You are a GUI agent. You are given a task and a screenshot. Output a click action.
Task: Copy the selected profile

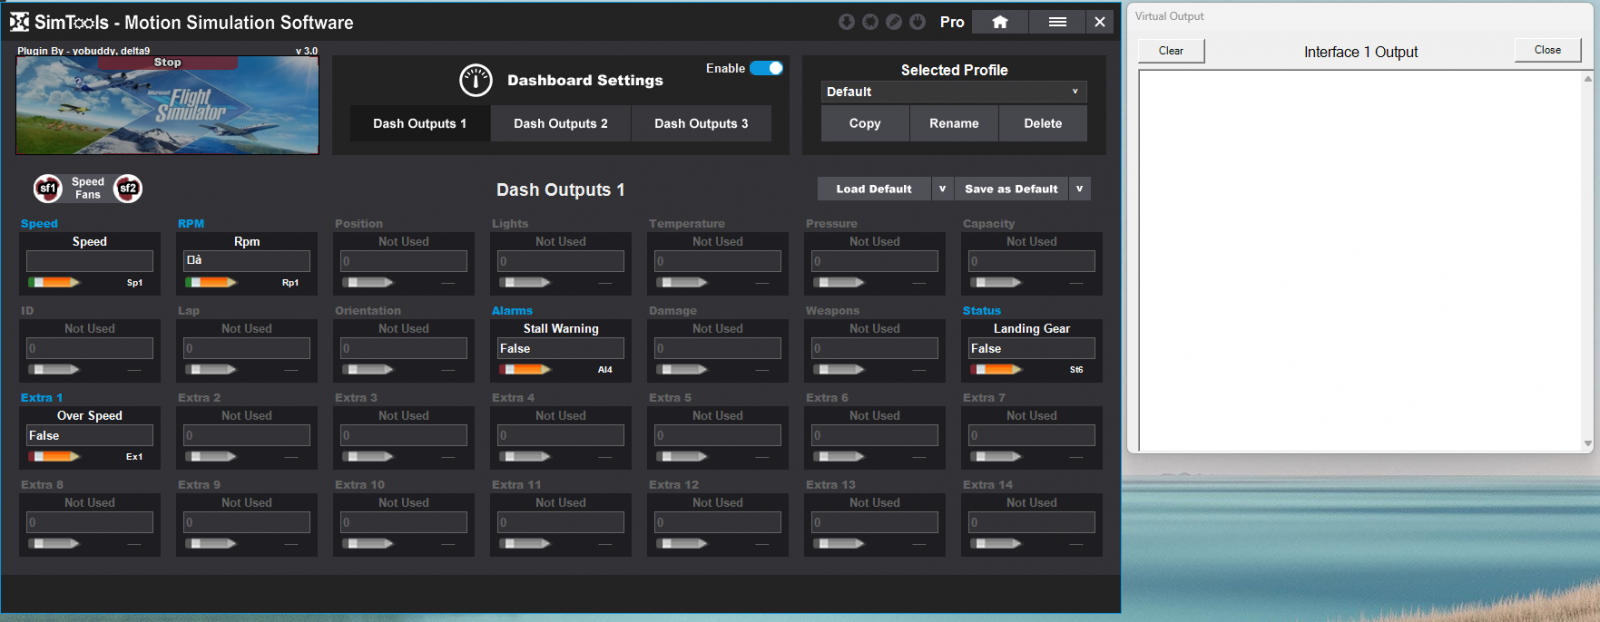(865, 124)
